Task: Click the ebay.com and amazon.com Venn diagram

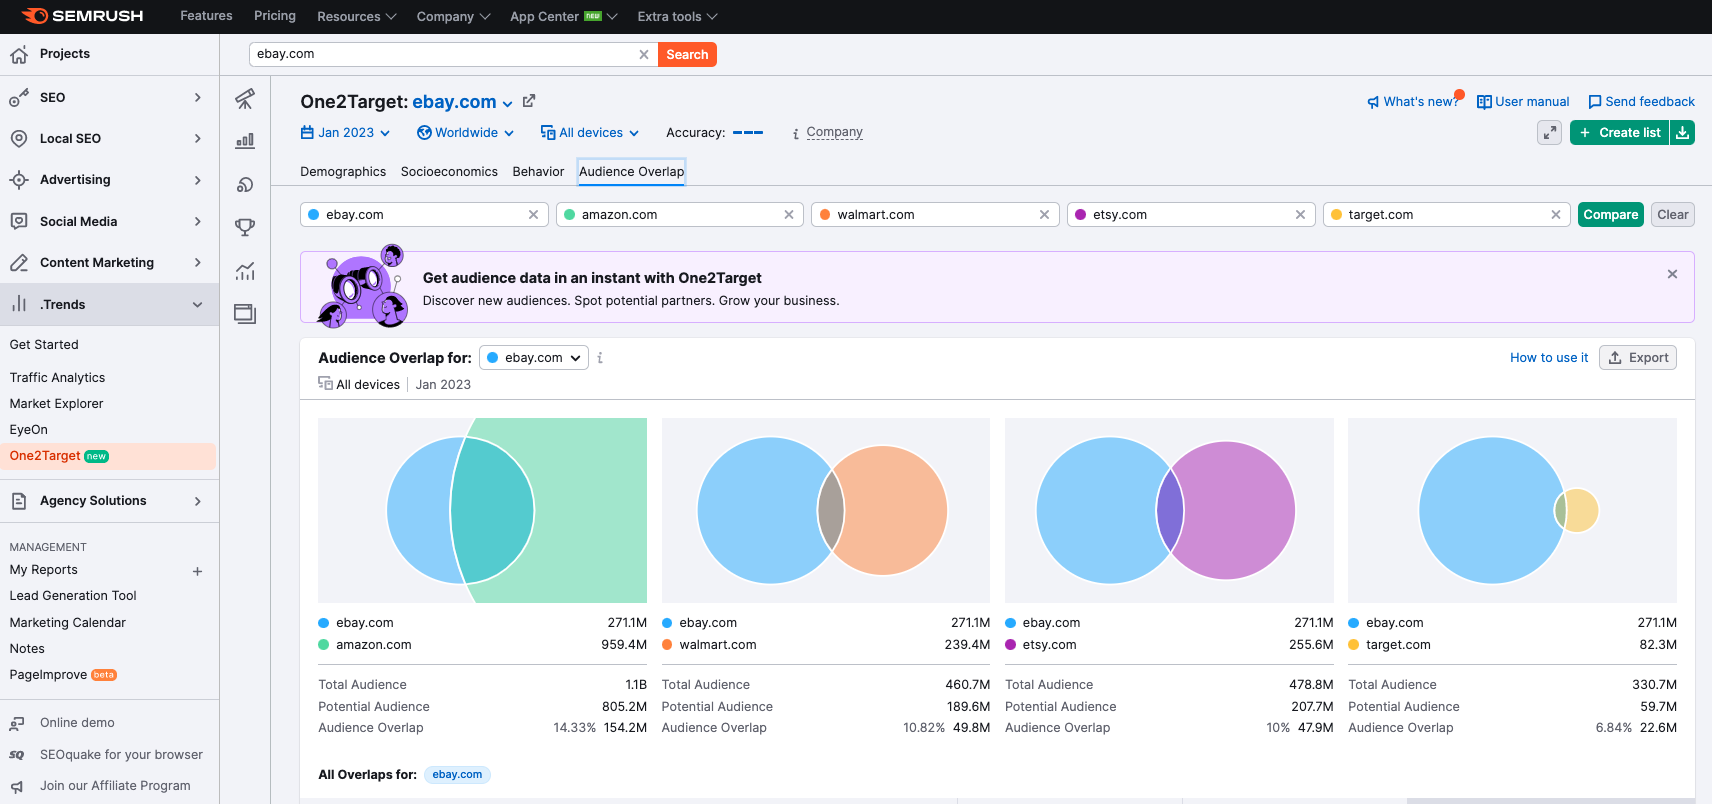Action: (x=482, y=510)
